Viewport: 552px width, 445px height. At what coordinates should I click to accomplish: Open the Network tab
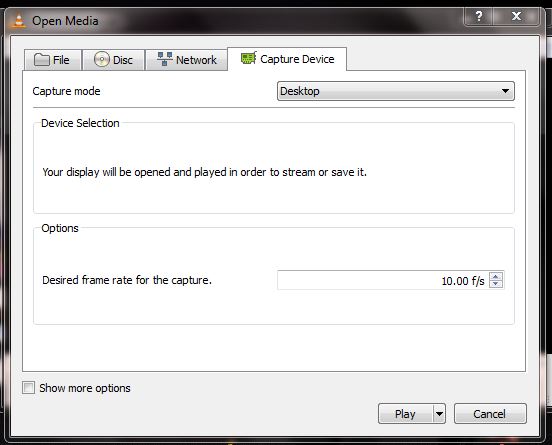click(x=187, y=60)
